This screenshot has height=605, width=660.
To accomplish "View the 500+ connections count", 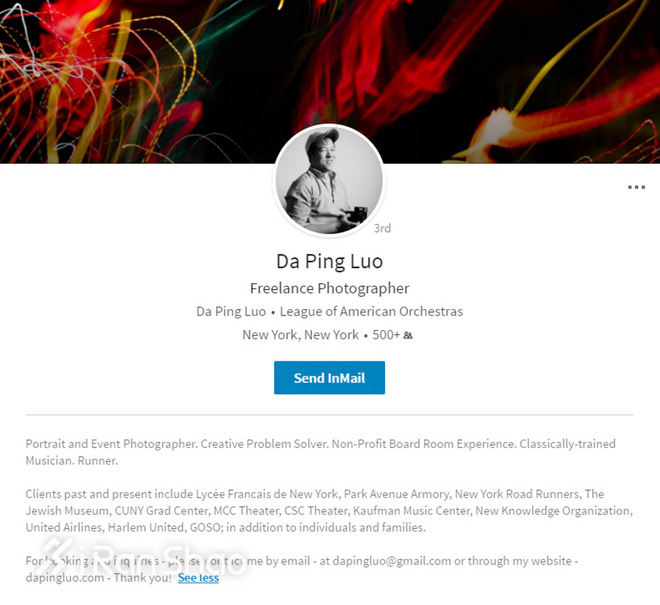I will (x=386, y=335).
